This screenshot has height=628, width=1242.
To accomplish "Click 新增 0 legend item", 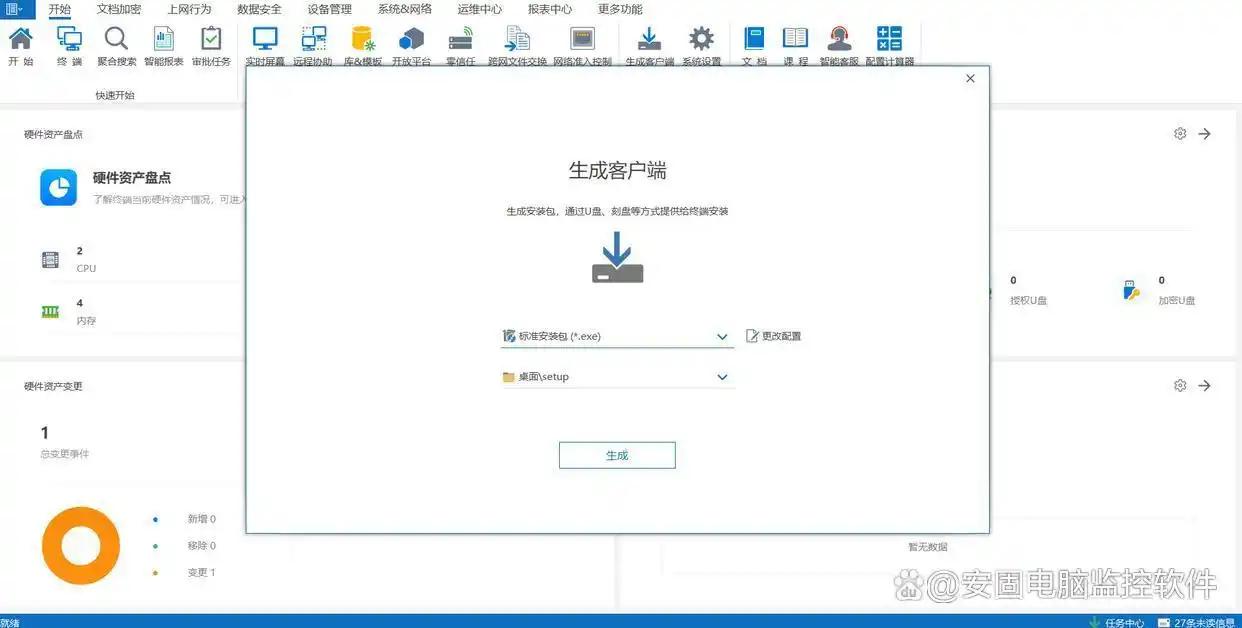I will pos(185,519).
